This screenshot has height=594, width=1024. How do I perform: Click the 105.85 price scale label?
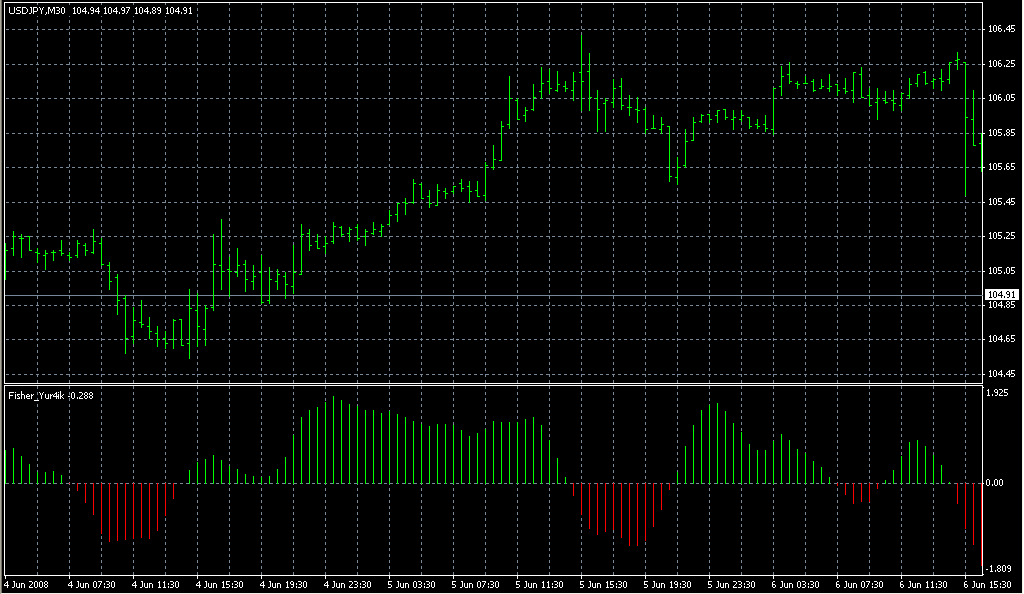(x=1002, y=133)
